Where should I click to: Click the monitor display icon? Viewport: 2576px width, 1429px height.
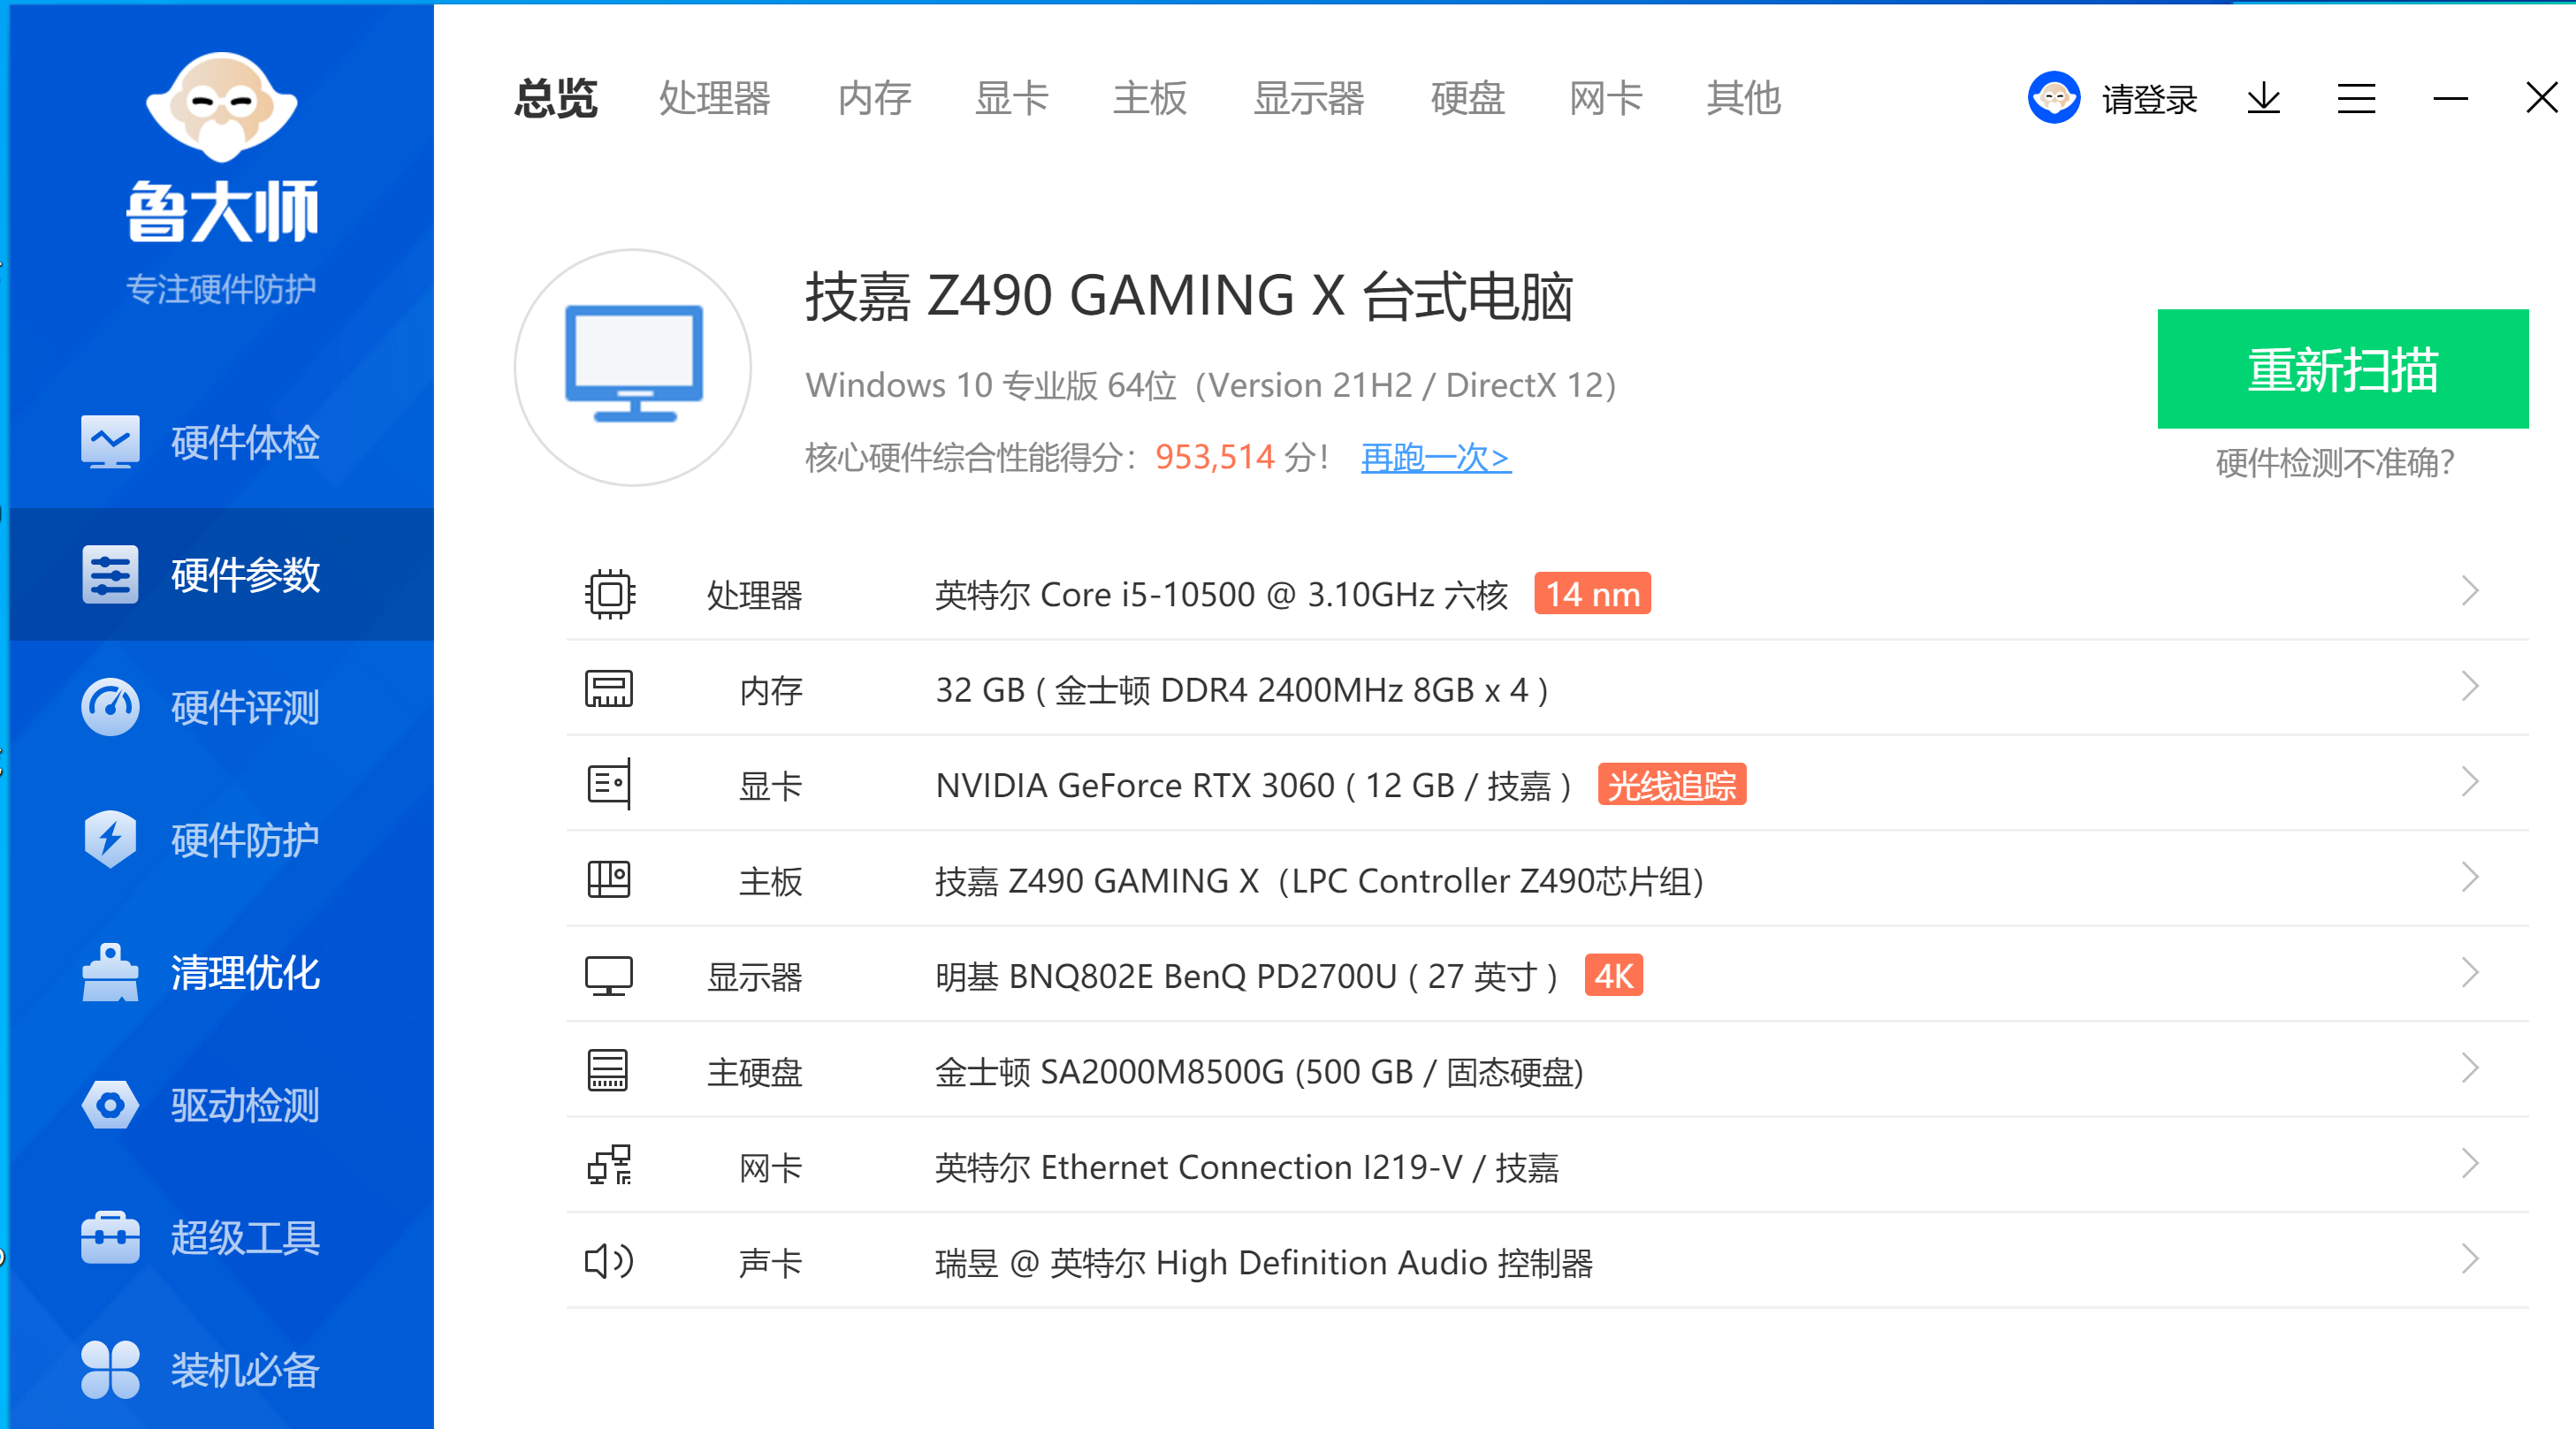tap(609, 976)
